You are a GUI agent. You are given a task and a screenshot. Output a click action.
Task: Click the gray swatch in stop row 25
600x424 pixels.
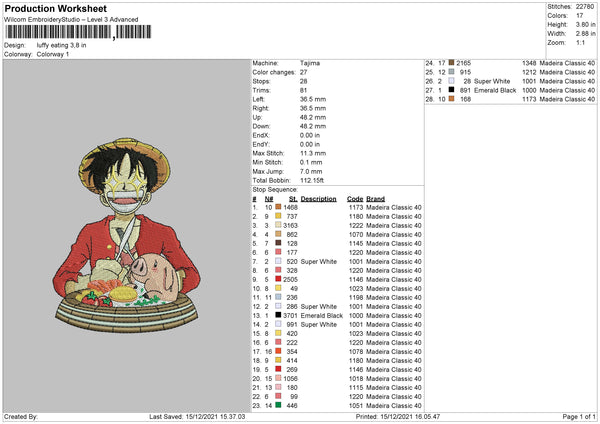pyautogui.click(x=452, y=72)
